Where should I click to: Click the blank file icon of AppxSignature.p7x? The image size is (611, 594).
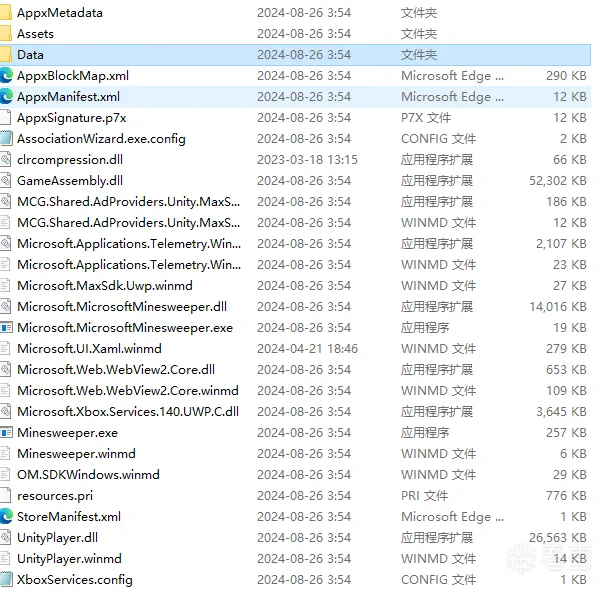point(5,118)
